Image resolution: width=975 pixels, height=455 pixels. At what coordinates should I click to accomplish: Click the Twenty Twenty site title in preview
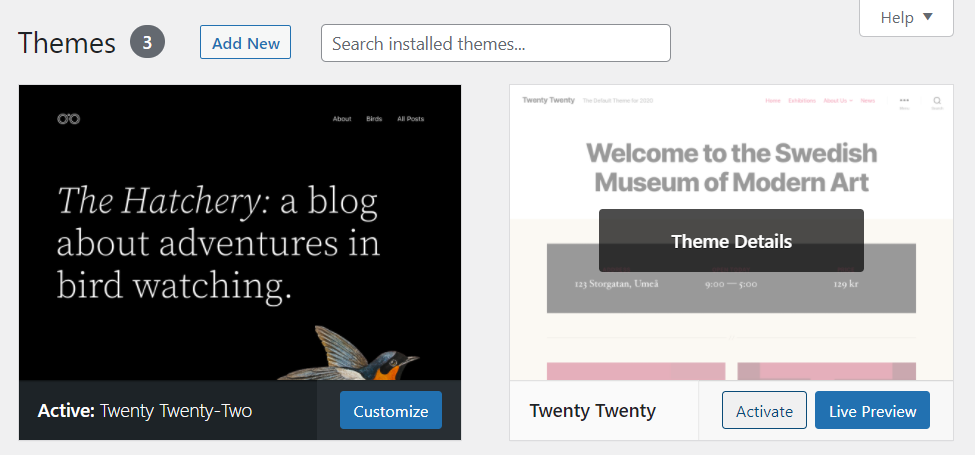(548, 100)
